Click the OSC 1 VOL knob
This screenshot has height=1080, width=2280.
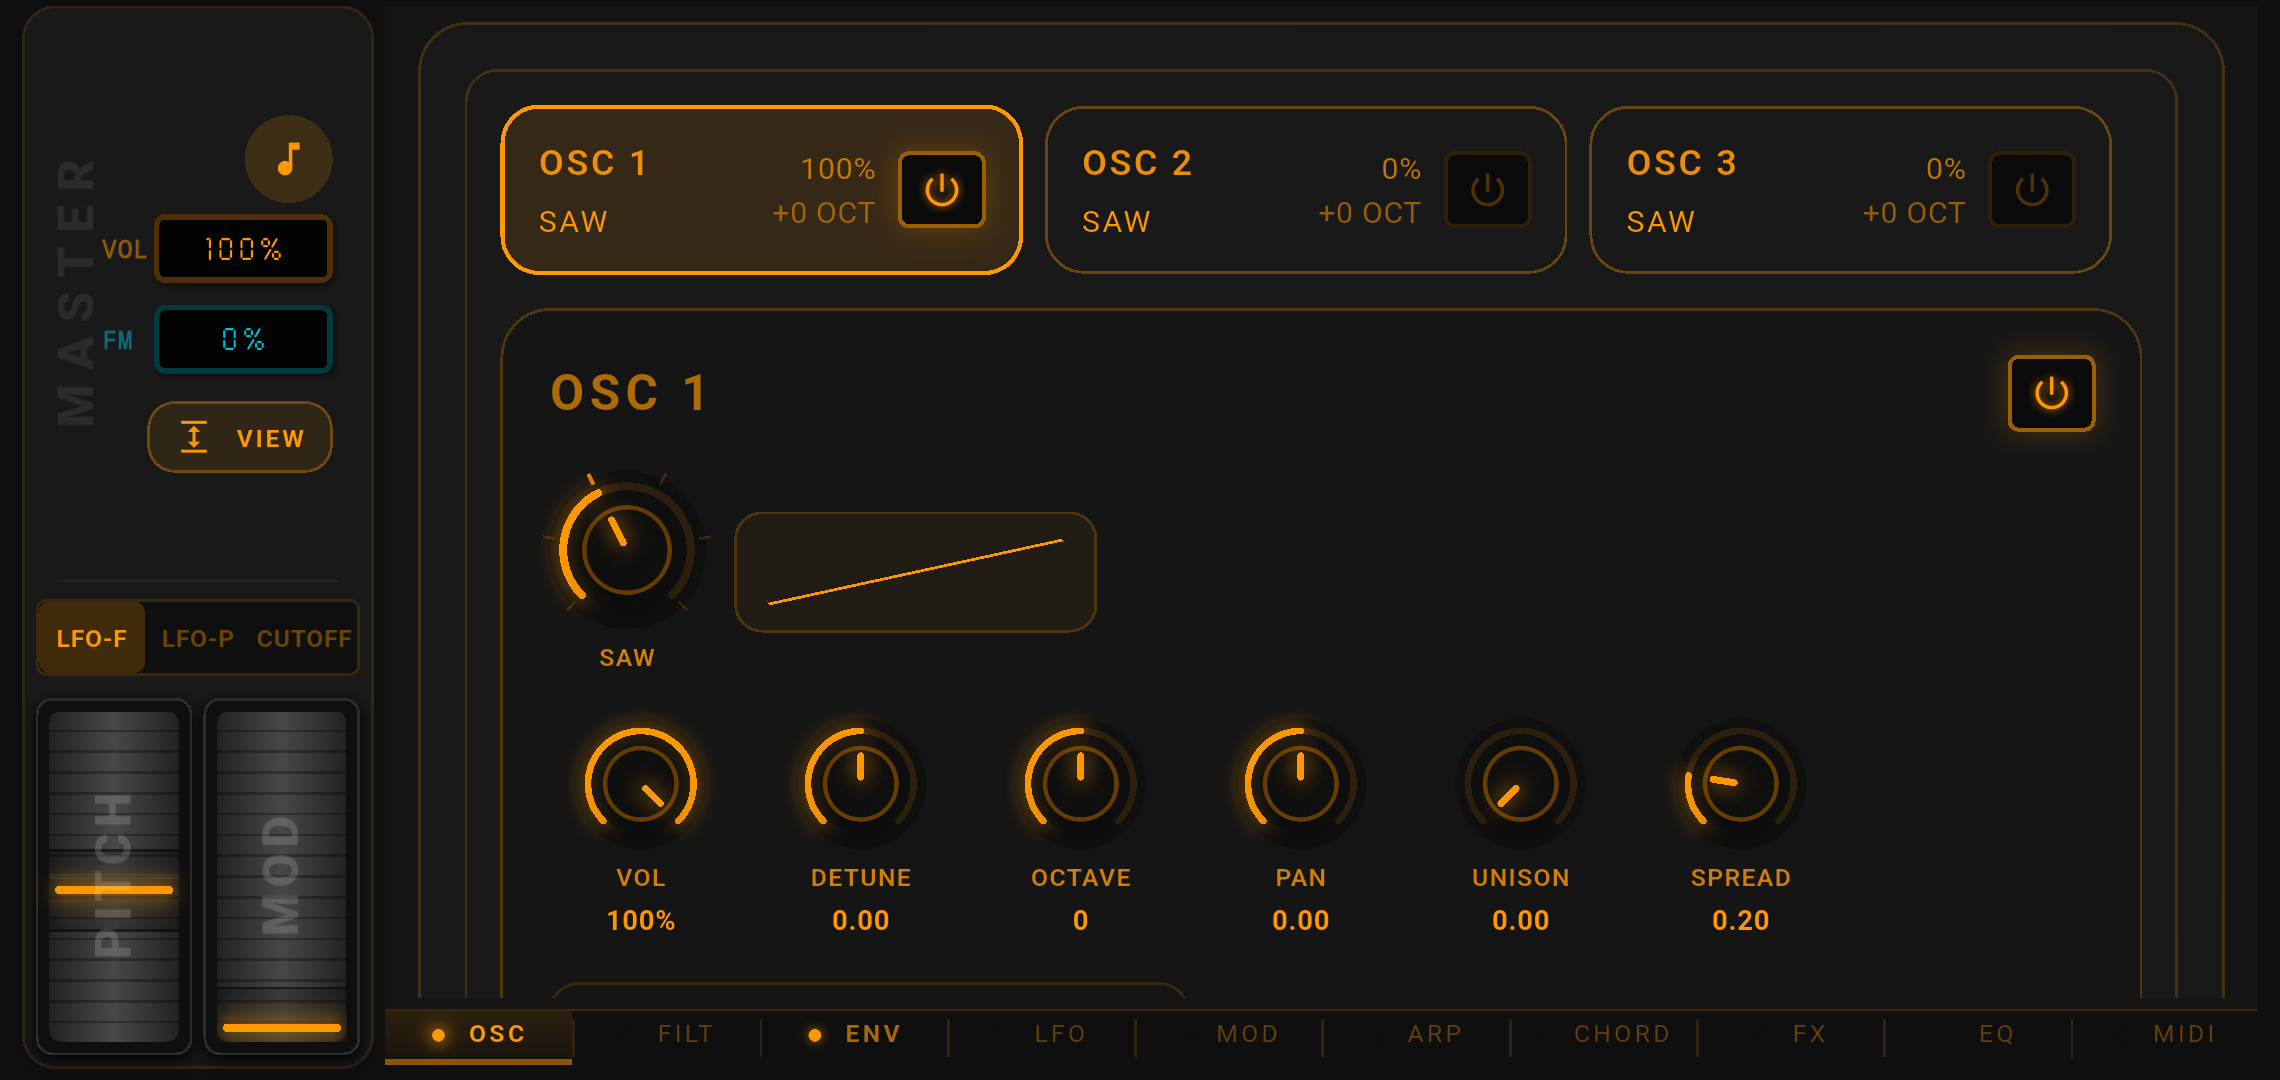[640, 783]
